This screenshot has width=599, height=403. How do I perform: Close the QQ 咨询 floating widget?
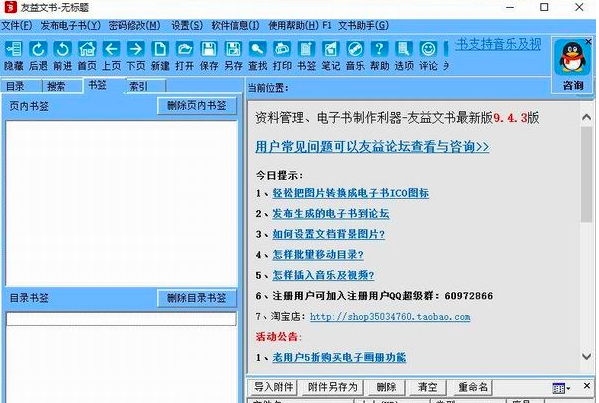click(588, 41)
